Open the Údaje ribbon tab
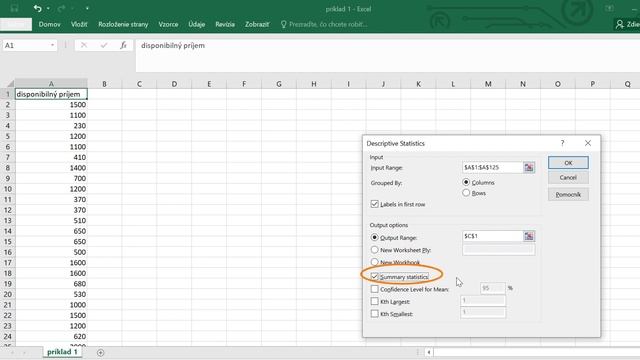Viewport: 640px width, 360px height. pyautogui.click(x=196, y=24)
